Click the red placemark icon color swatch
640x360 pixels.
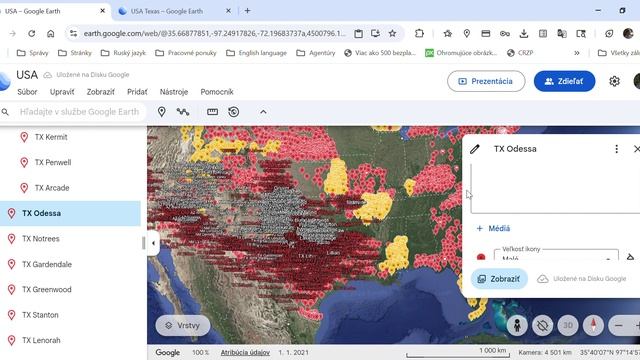(x=481, y=257)
